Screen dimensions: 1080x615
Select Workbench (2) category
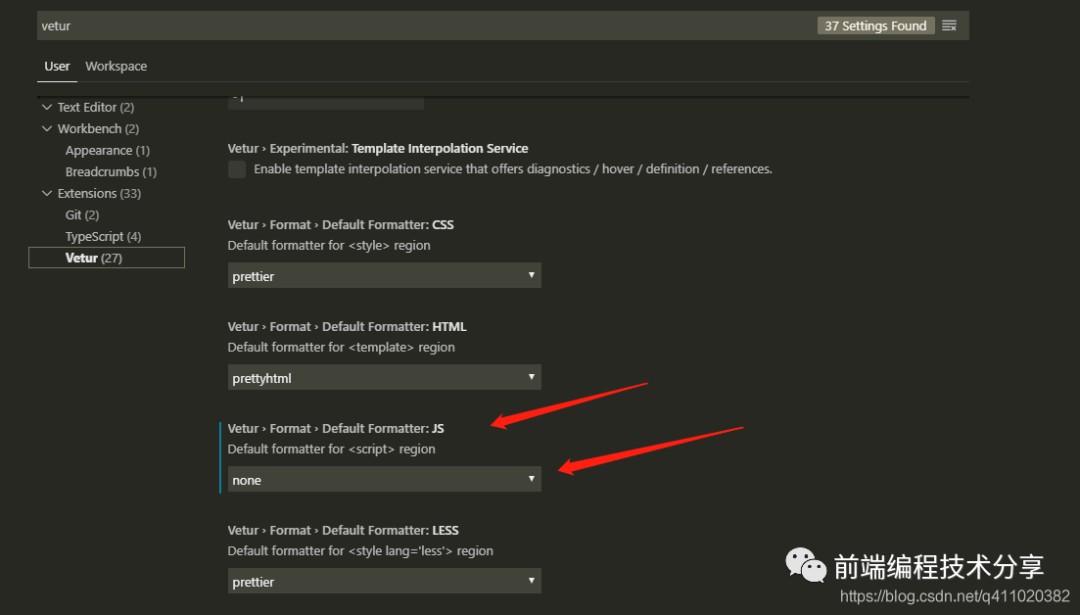pyautogui.click(x=98, y=128)
